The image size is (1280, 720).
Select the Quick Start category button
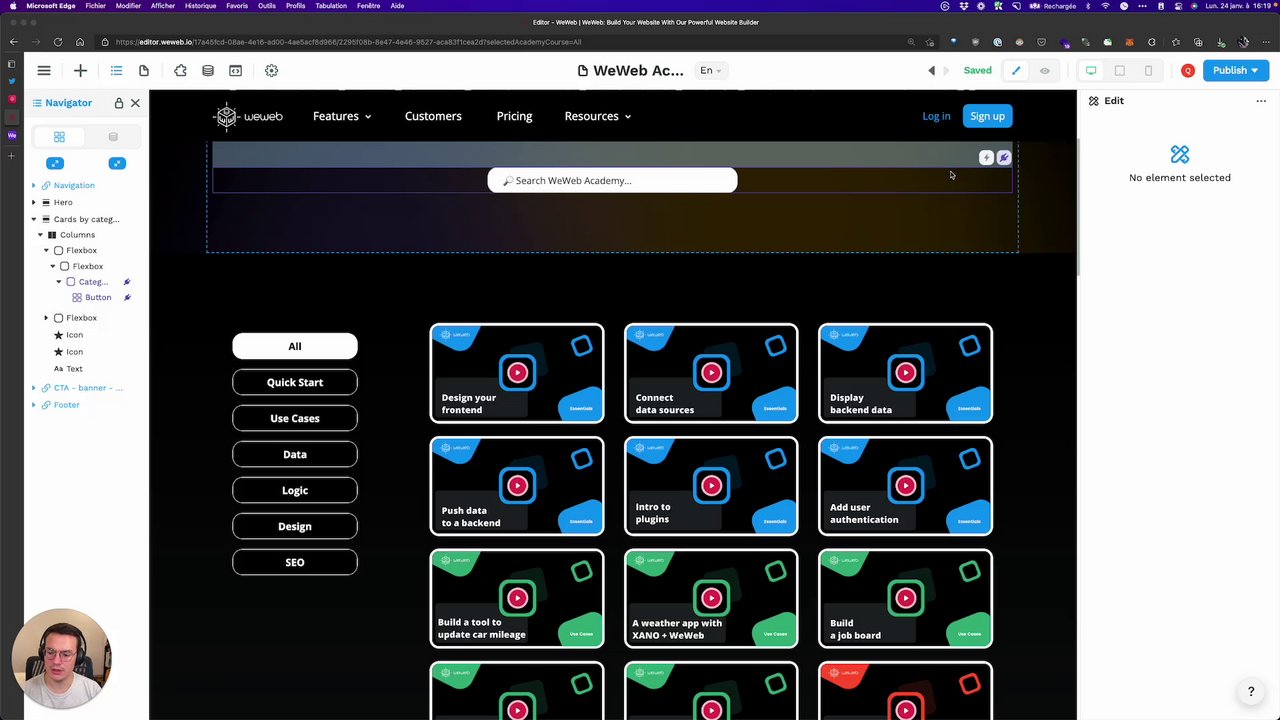pyautogui.click(x=295, y=382)
